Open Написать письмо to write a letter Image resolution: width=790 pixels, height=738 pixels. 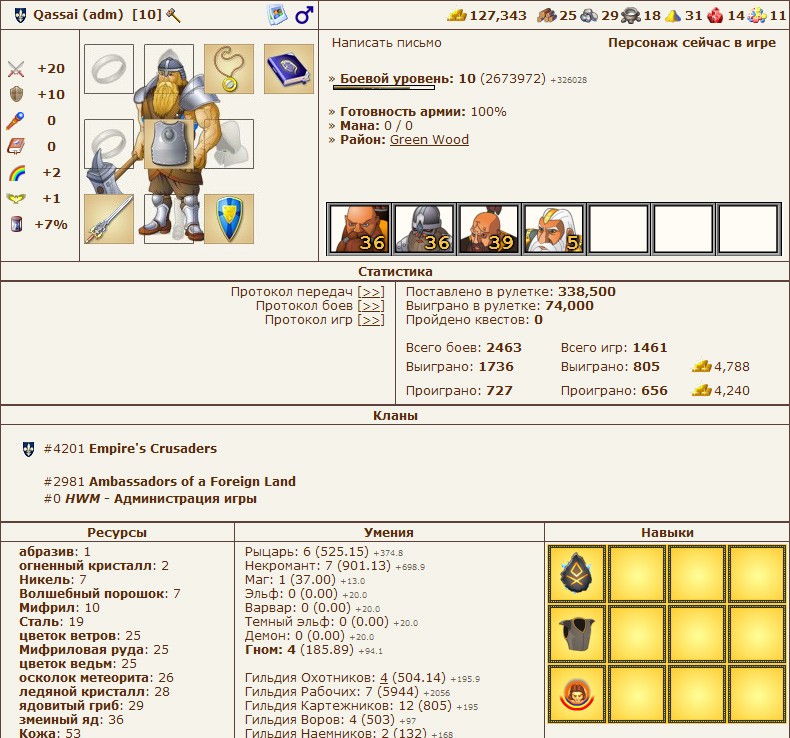click(386, 43)
